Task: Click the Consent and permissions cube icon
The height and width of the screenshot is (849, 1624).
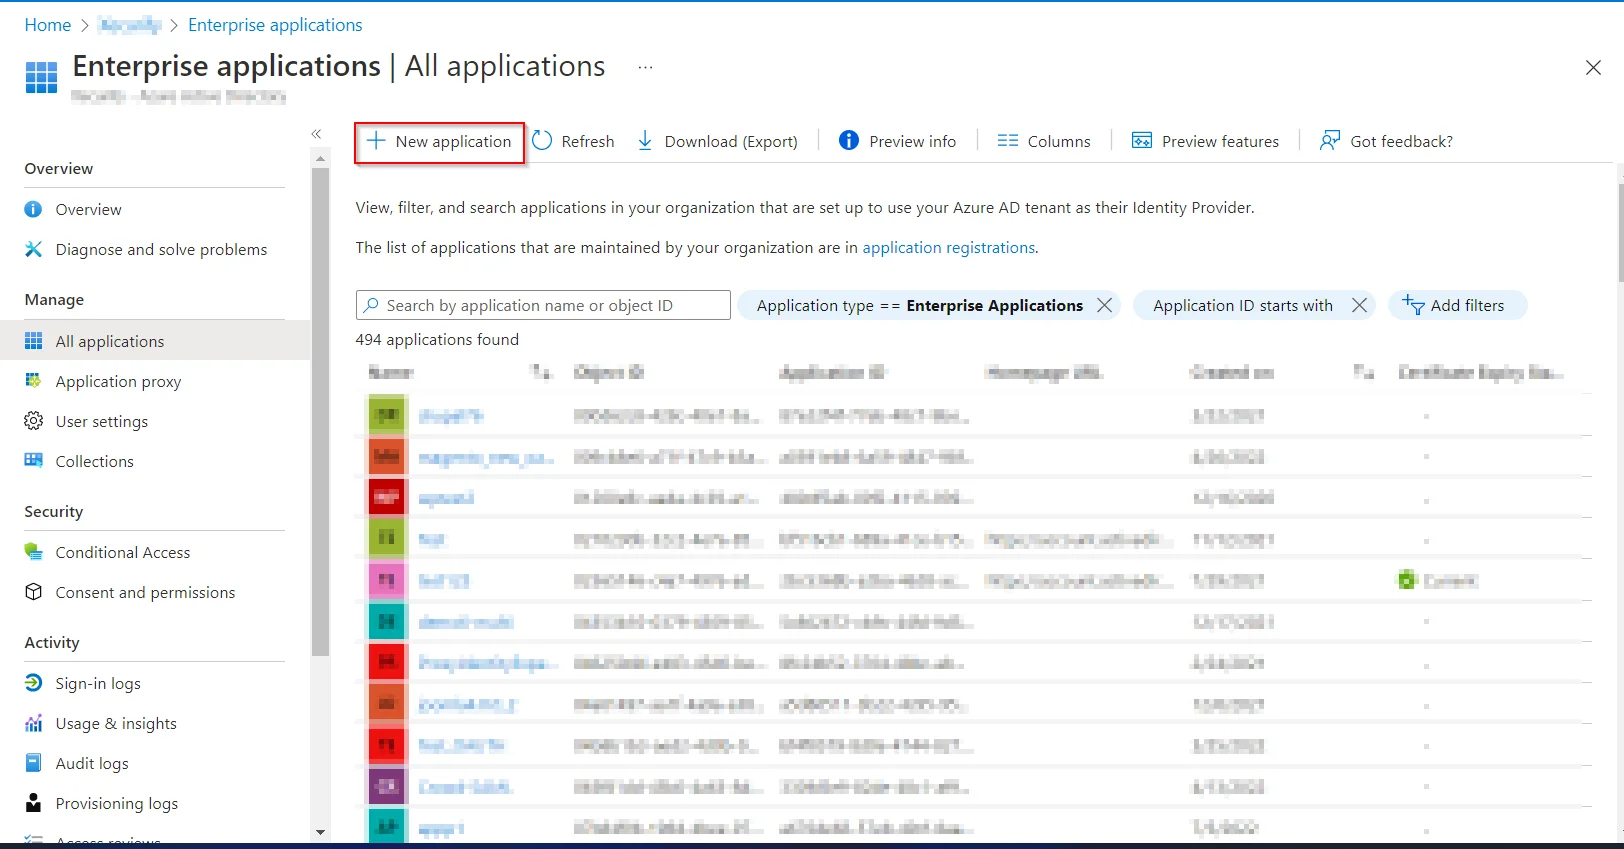Action: tap(33, 592)
